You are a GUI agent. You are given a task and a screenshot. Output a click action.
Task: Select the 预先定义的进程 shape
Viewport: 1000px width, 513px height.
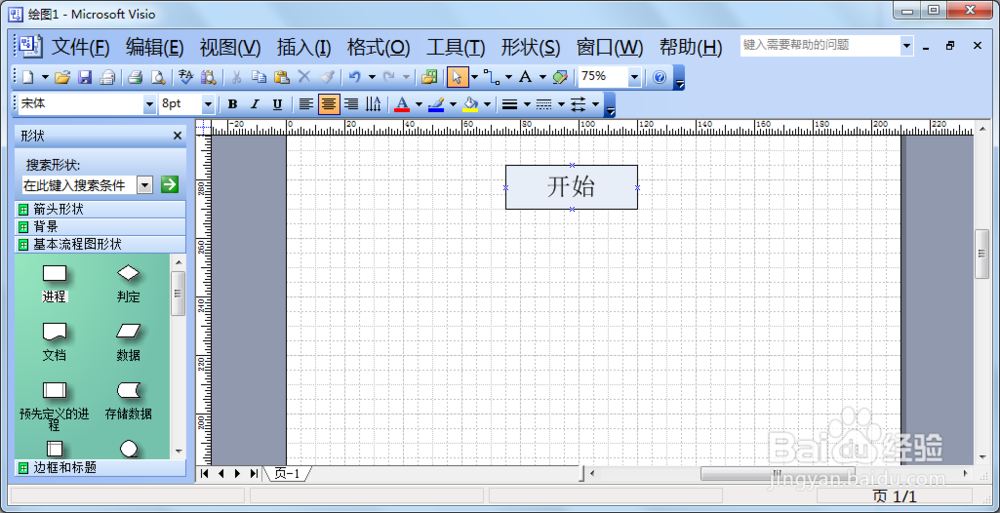tap(54, 406)
